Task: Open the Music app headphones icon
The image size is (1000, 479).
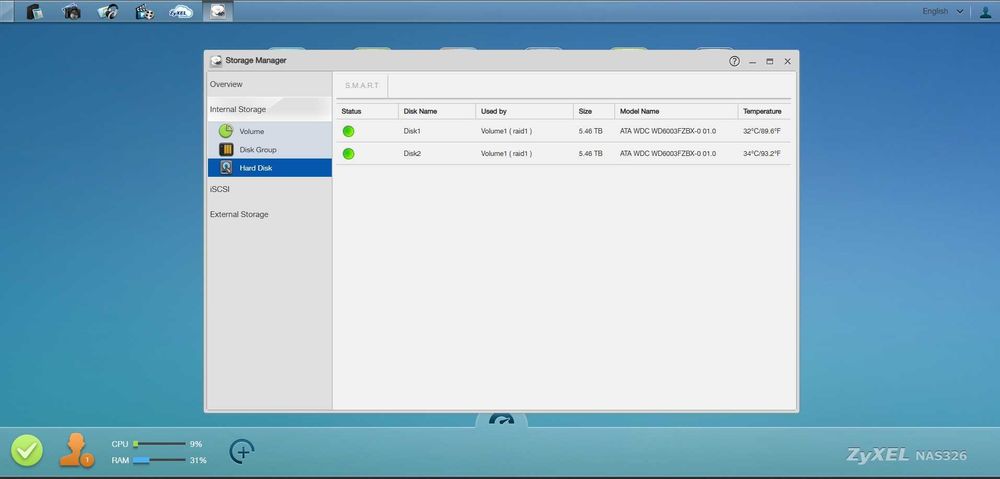Action: (x=108, y=11)
